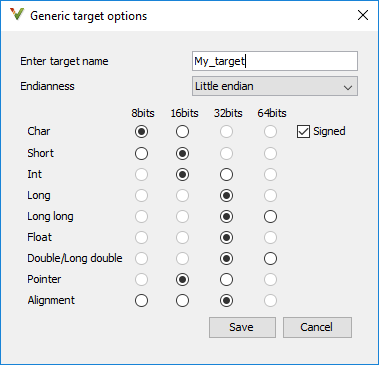This screenshot has height=365, width=379.
Task: Select 32bits radio for Long
Action: (226, 196)
